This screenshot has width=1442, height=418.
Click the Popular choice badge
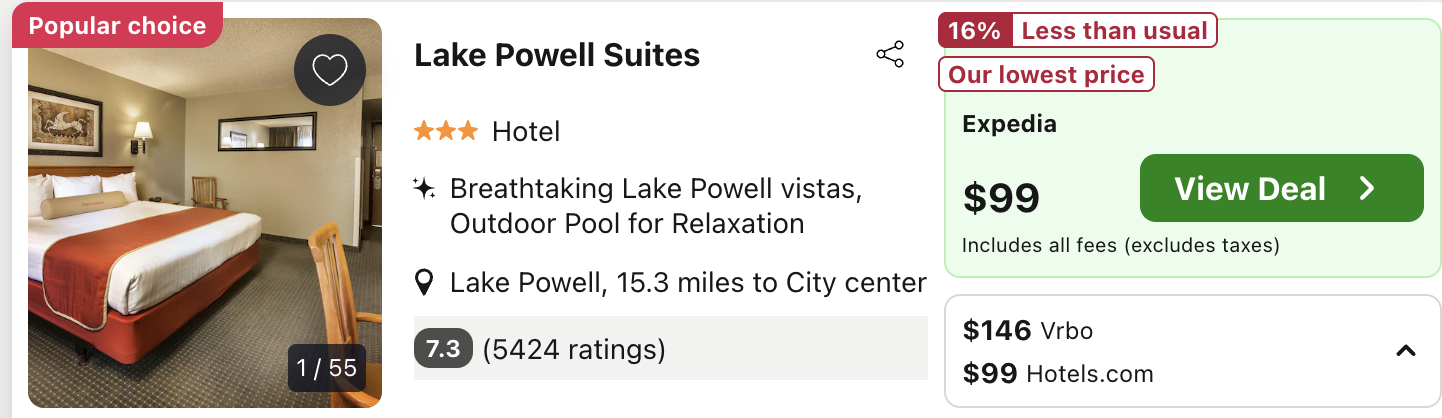click(117, 26)
